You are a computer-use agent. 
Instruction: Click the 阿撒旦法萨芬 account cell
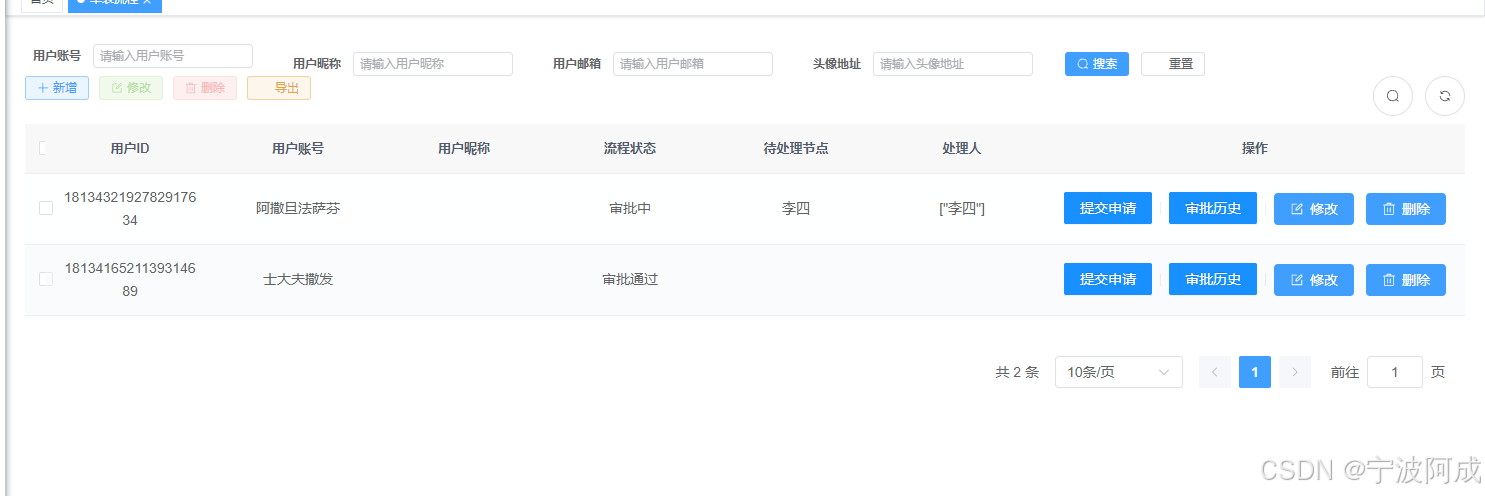298,208
